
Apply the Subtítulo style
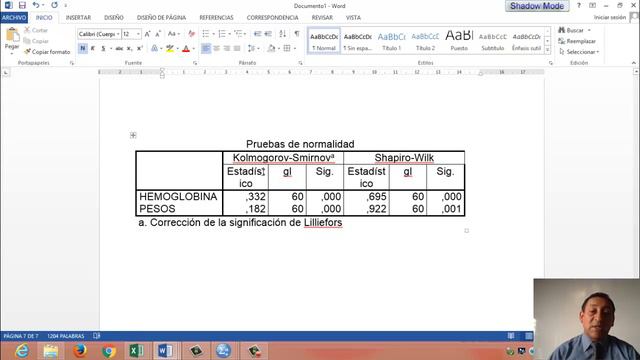pos(493,41)
